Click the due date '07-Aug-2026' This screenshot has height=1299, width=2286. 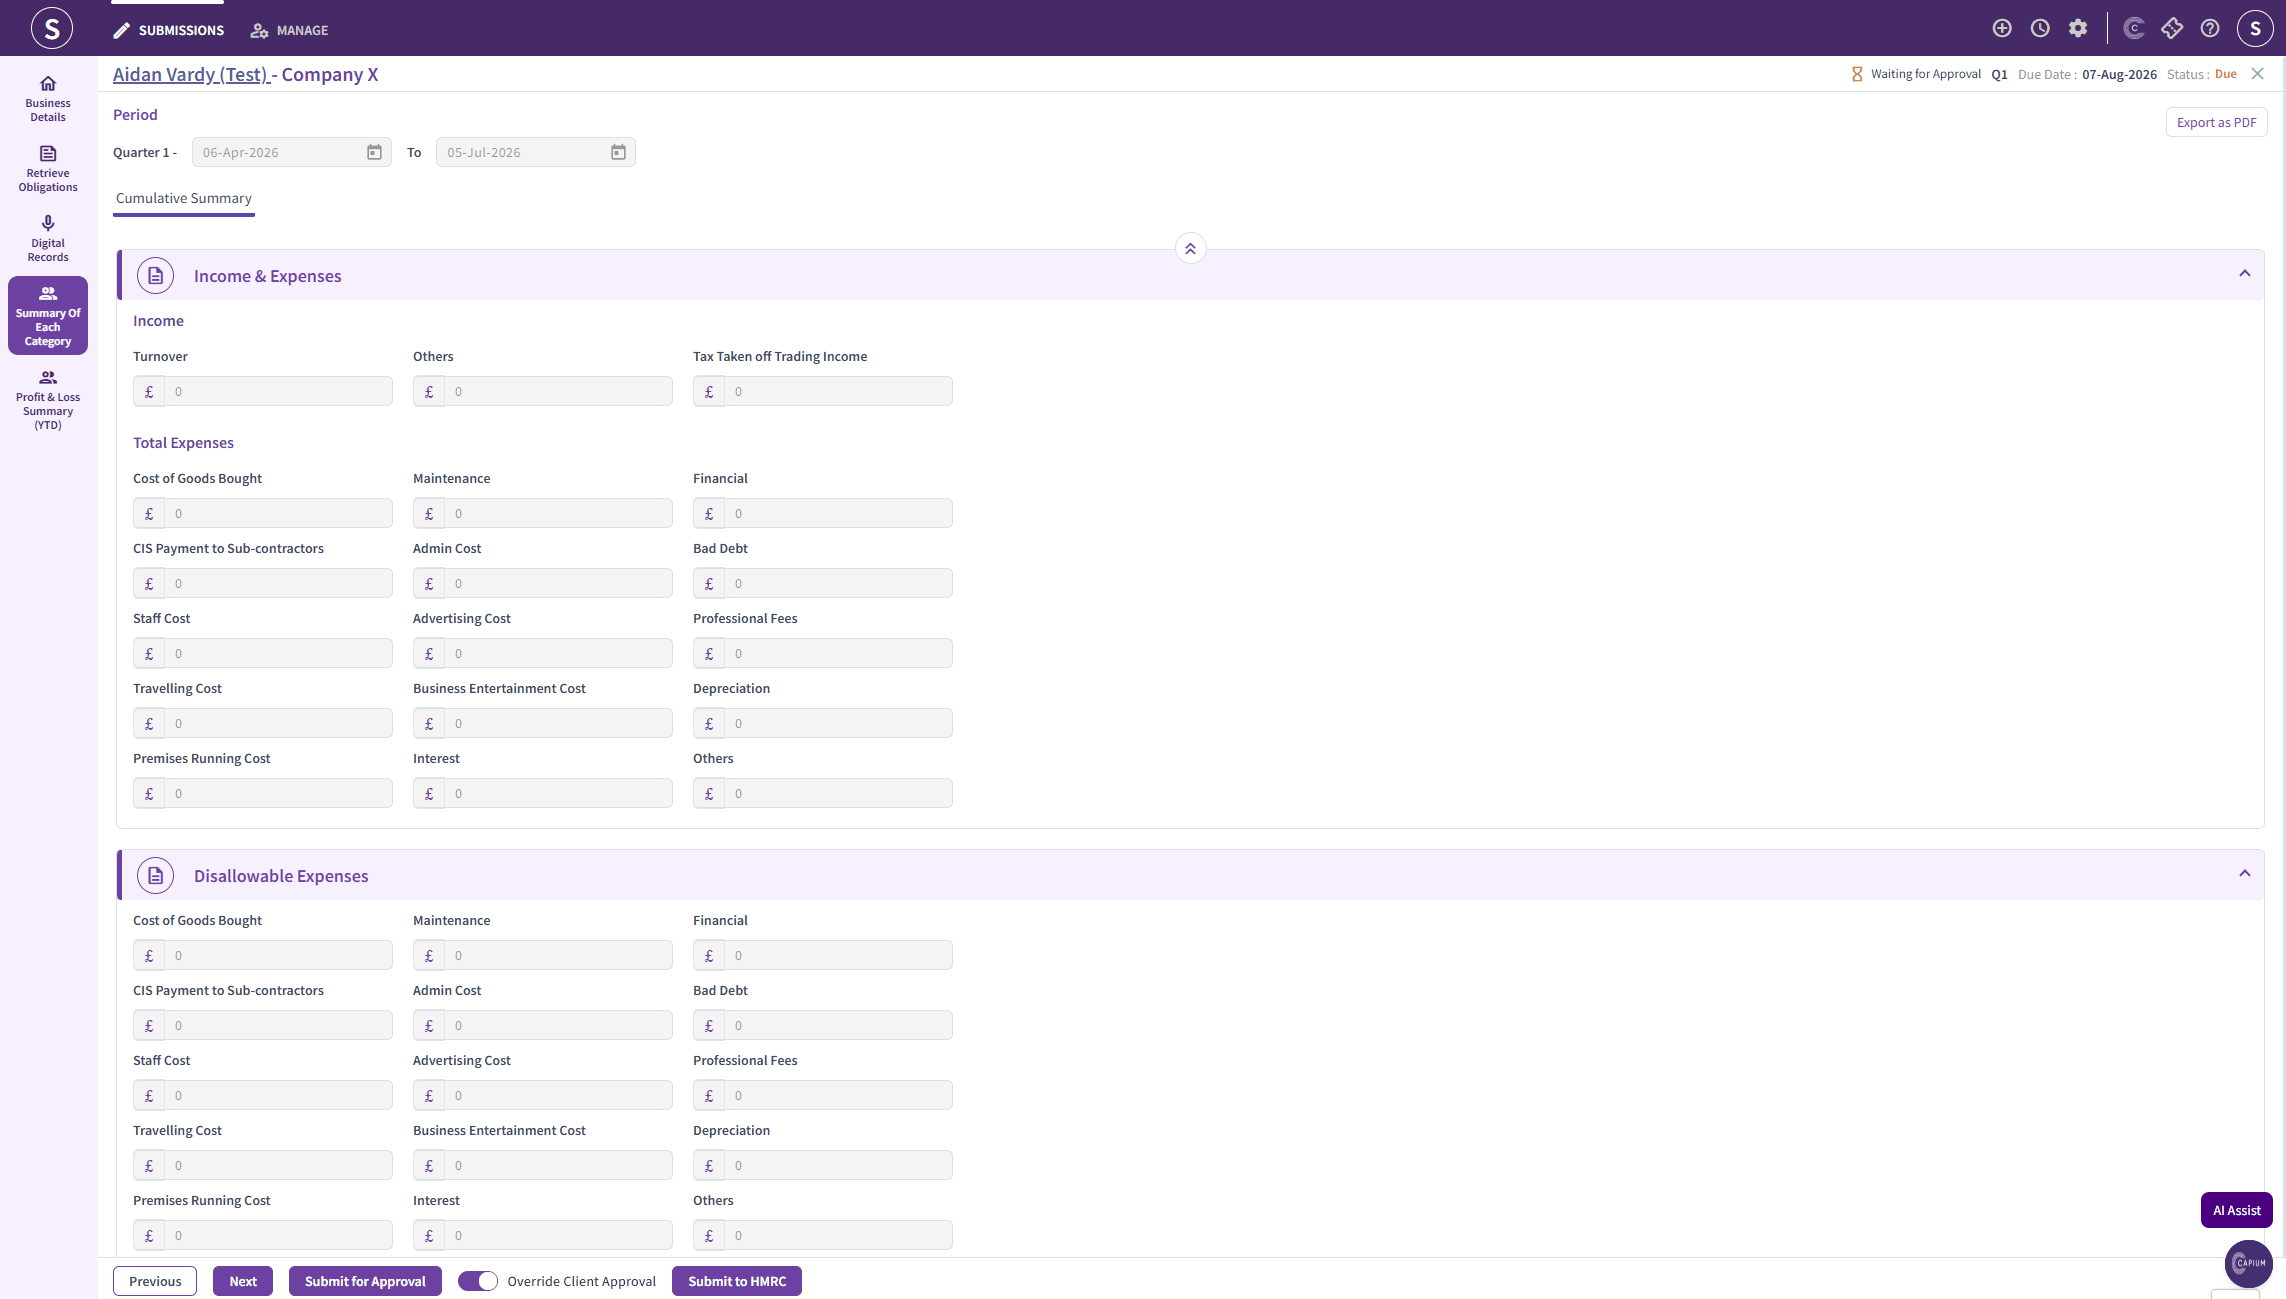[x=2119, y=74]
